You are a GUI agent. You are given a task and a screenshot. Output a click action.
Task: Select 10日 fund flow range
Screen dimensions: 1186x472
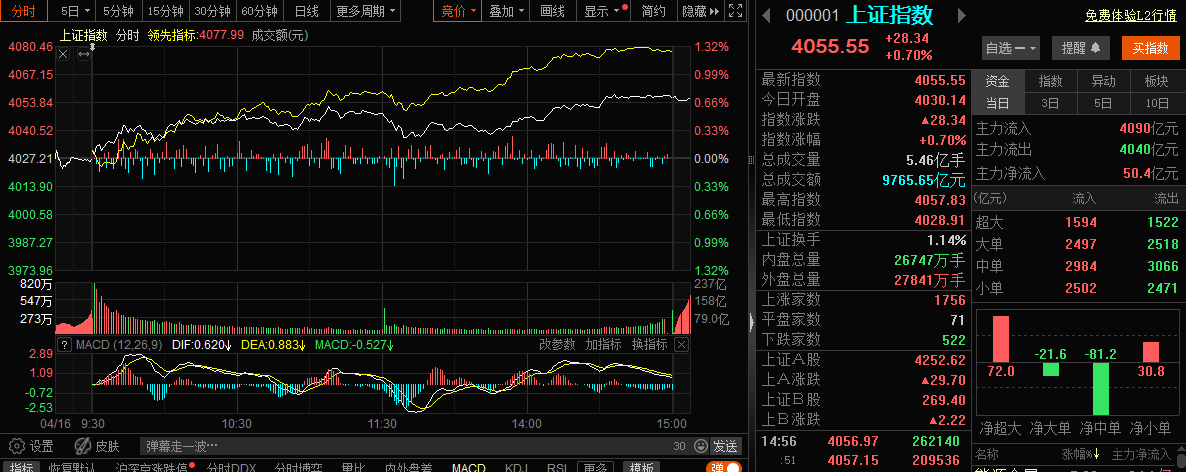pyautogui.click(x=1157, y=103)
